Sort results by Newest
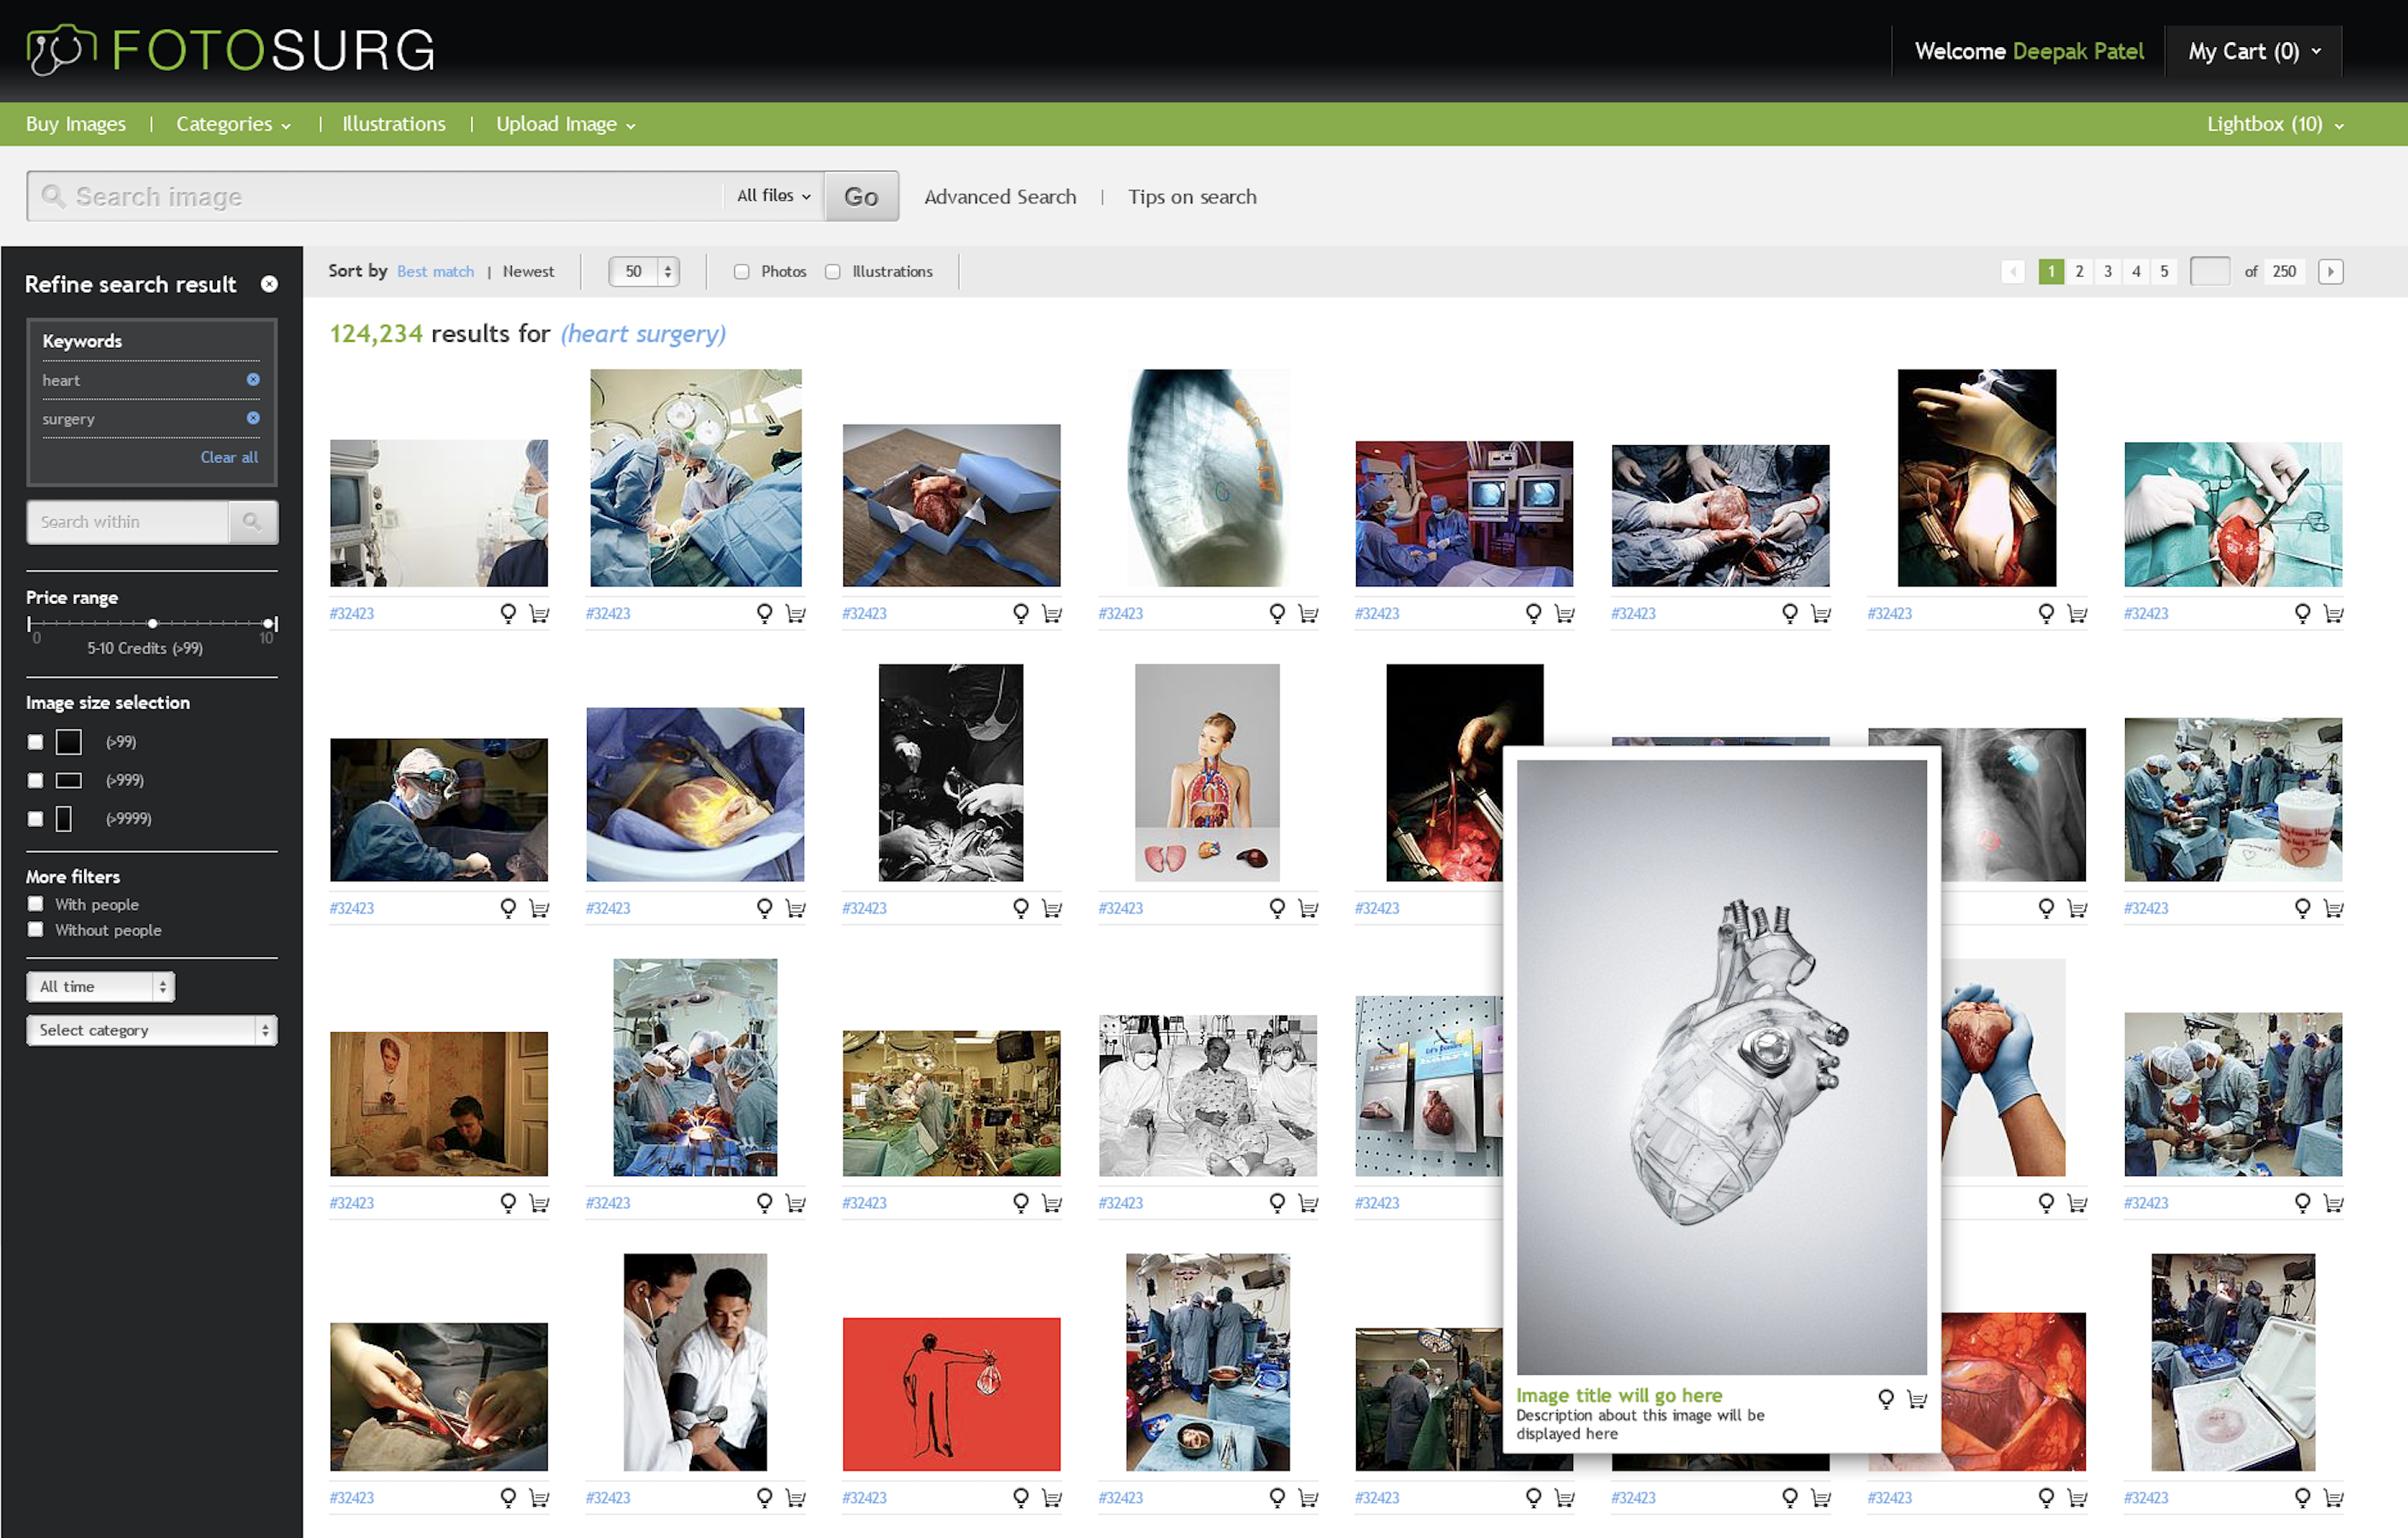Viewport: 2408px width, 1538px height. click(x=528, y=271)
